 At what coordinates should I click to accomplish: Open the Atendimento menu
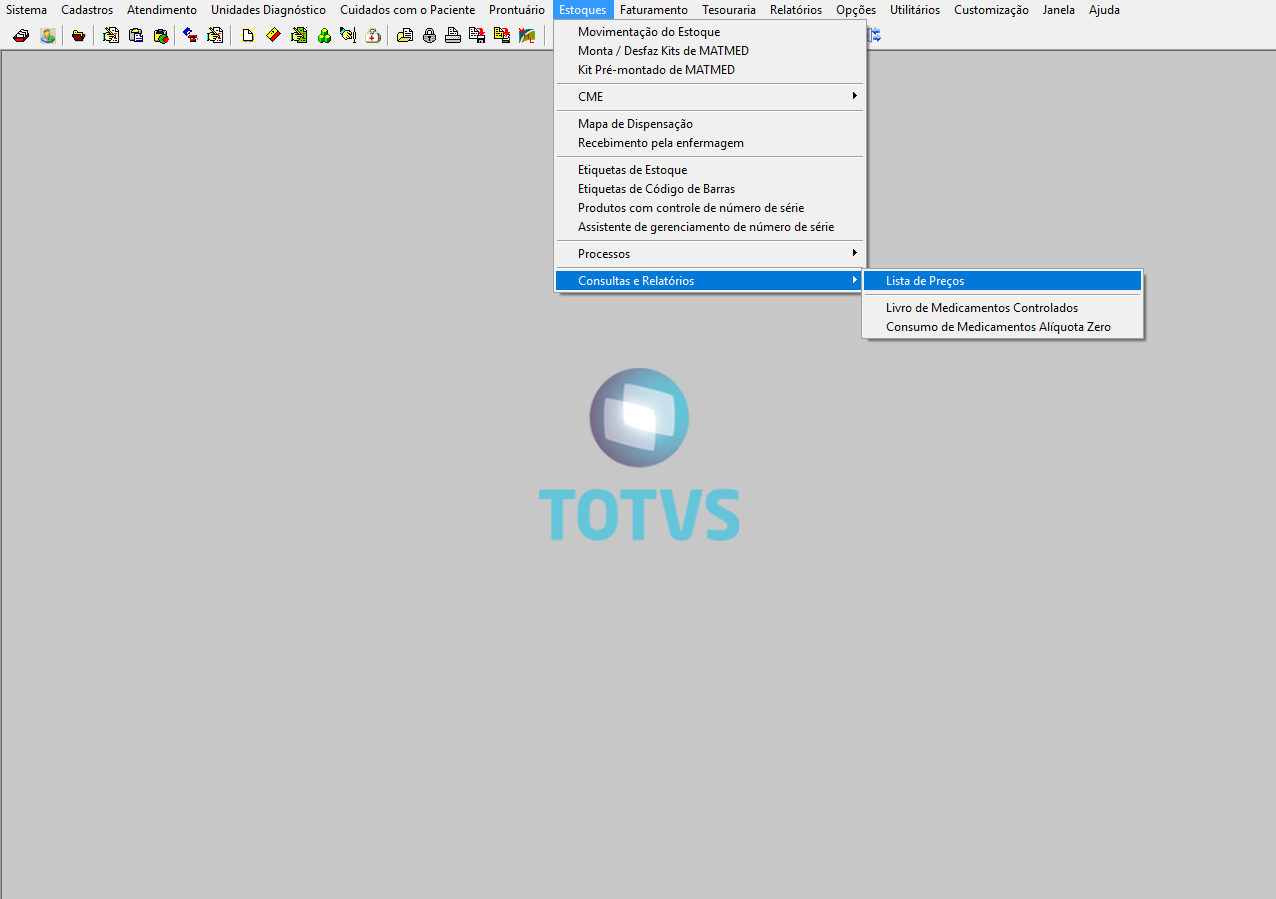[x=162, y=10]
